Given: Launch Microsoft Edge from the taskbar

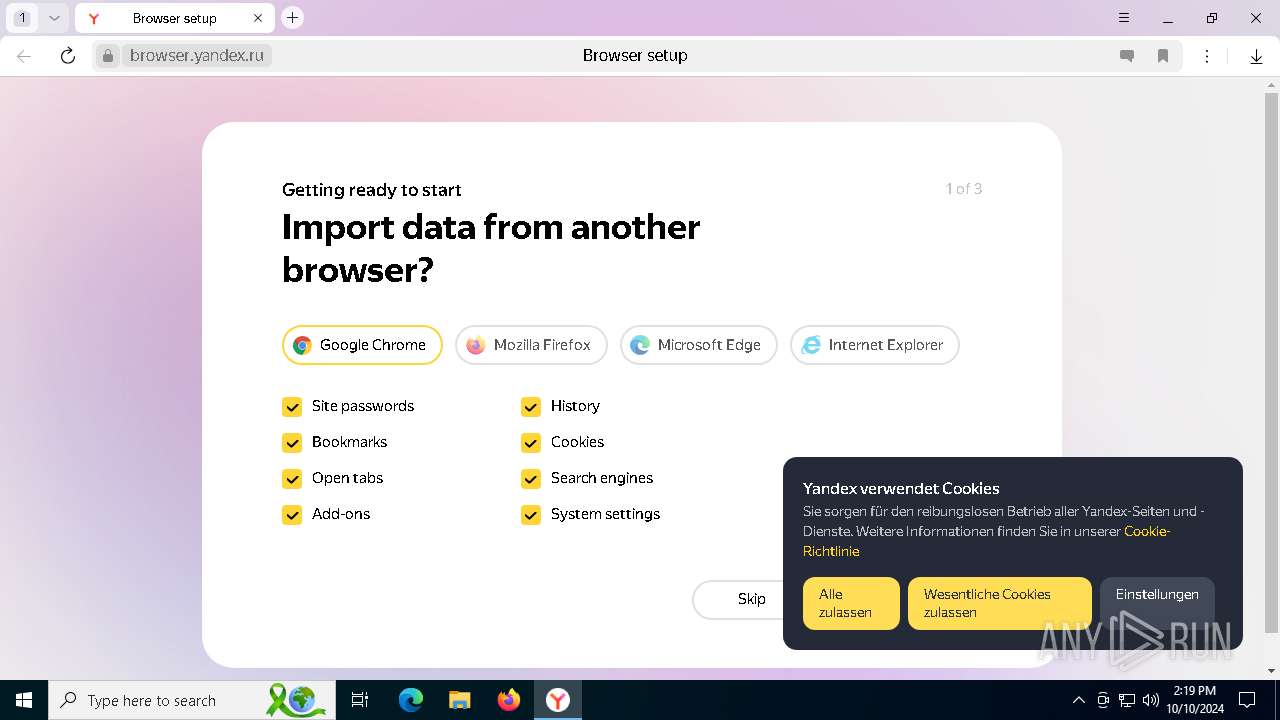Looking at the screenshot, I should 411,700.
